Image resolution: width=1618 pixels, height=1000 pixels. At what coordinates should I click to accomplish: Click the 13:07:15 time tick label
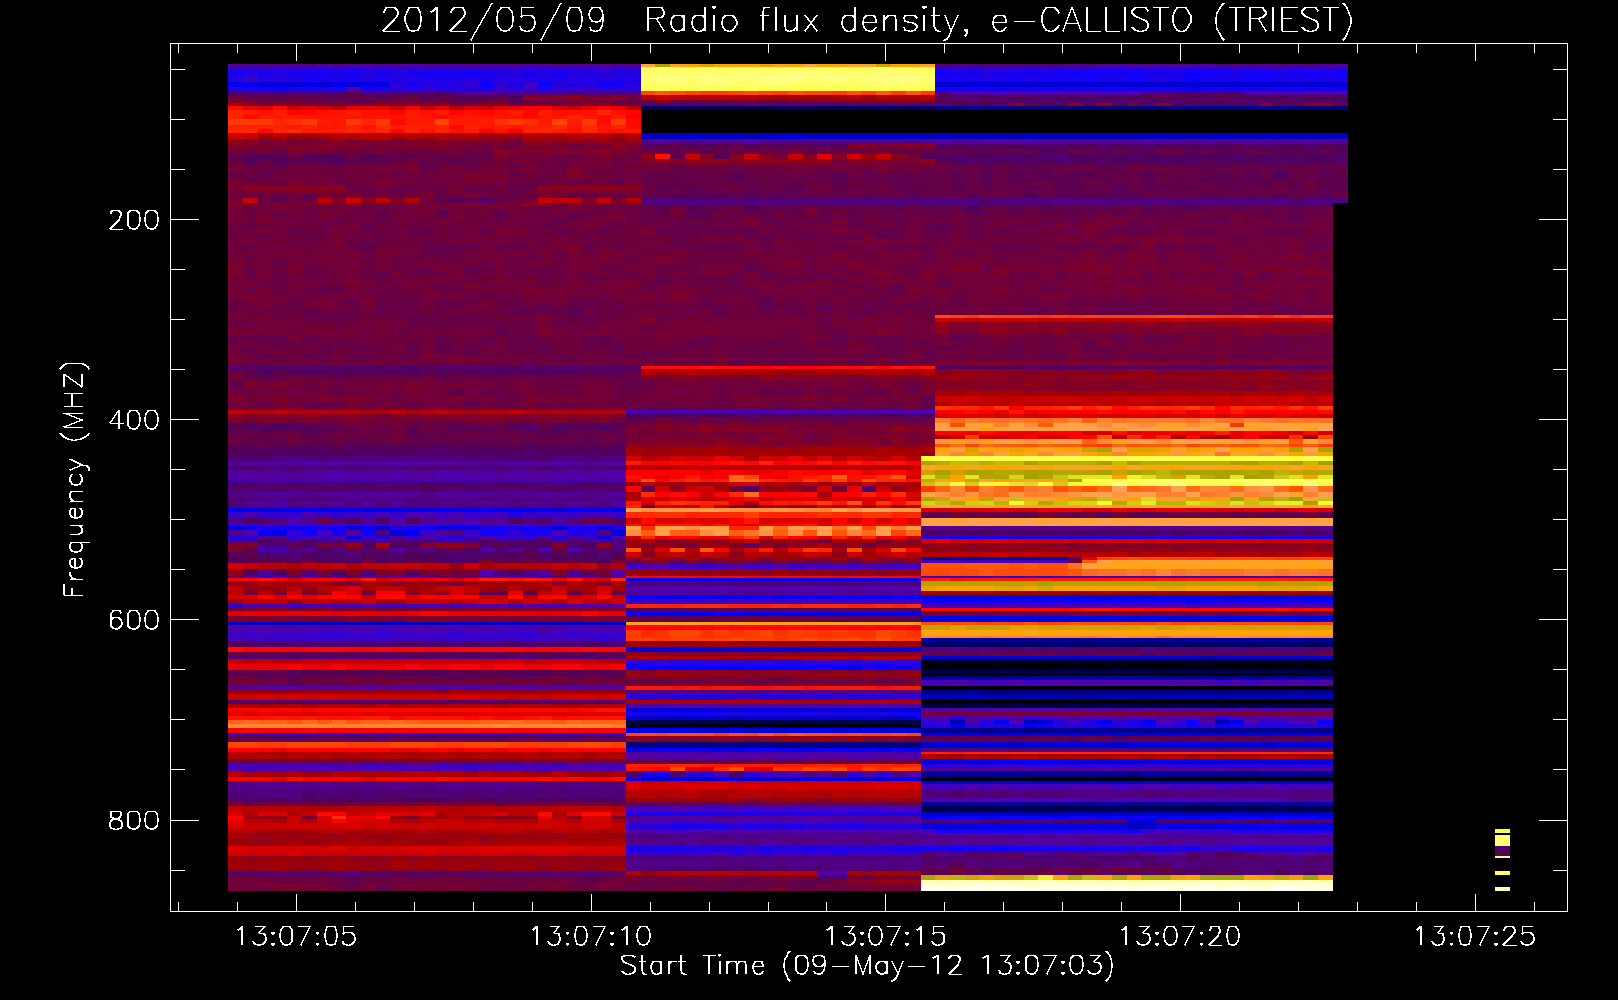tap(885, 937)
